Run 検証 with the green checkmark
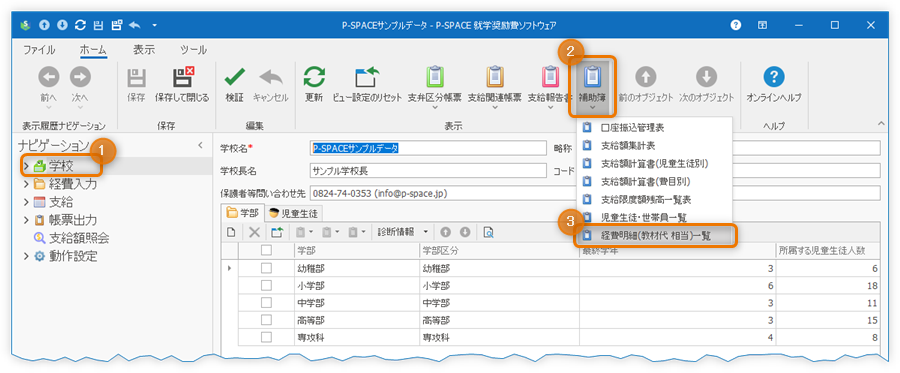Image resolution: width=900 pixels, height=373 pixels. 235,85
